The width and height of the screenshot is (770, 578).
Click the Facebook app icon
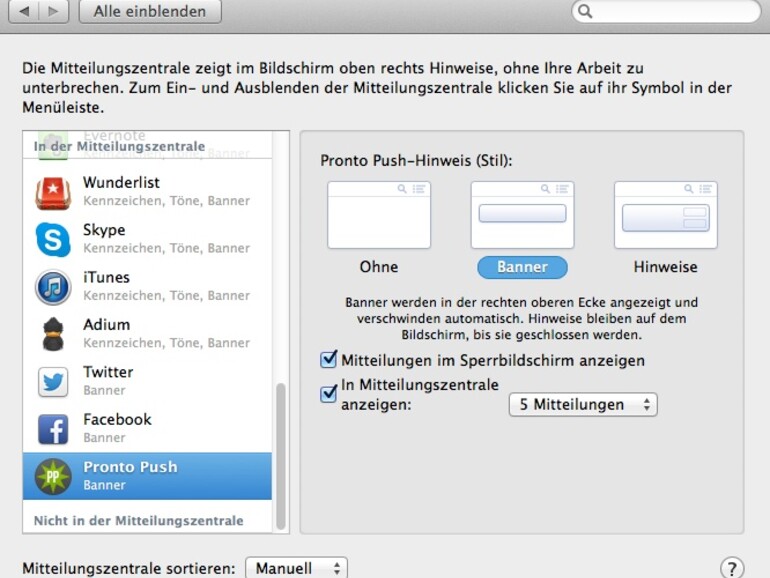tap(53, 429)
